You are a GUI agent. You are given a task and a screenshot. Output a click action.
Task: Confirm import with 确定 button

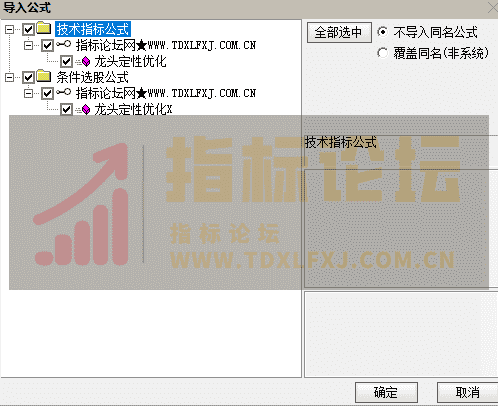click(x=386, y=392)
